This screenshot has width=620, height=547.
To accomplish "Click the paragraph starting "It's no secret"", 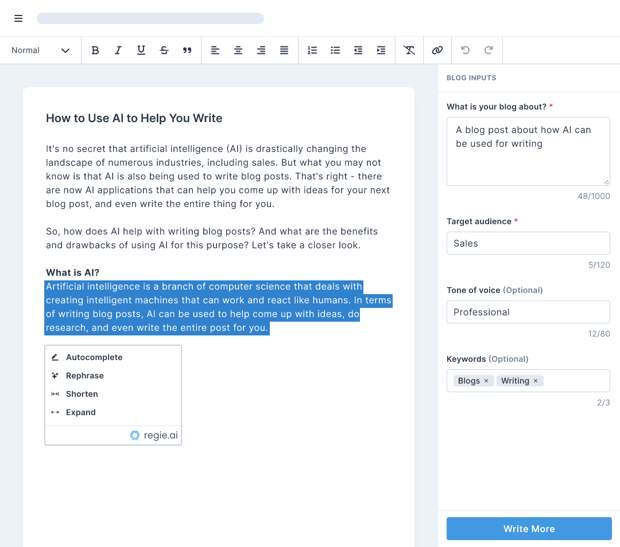I will tap(218, 176).
